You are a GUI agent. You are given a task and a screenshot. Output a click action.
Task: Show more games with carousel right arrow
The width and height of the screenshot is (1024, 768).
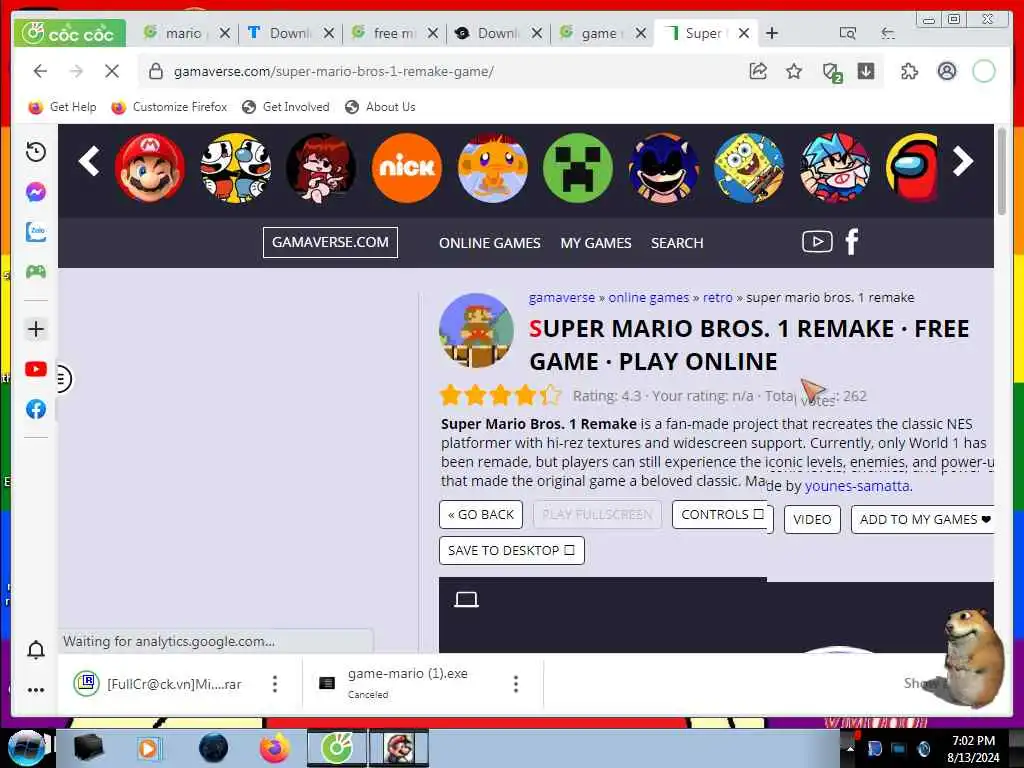pos(963,161)
